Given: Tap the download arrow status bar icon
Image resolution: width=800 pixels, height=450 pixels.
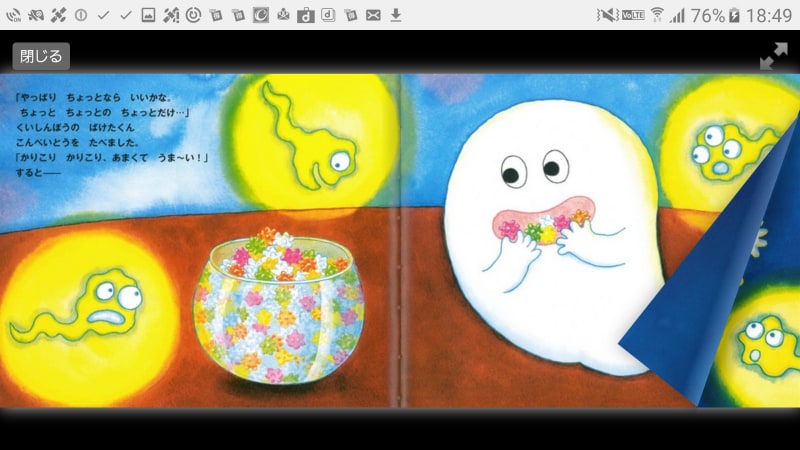Looking at the screenshot, I should [x=395, y=15].
